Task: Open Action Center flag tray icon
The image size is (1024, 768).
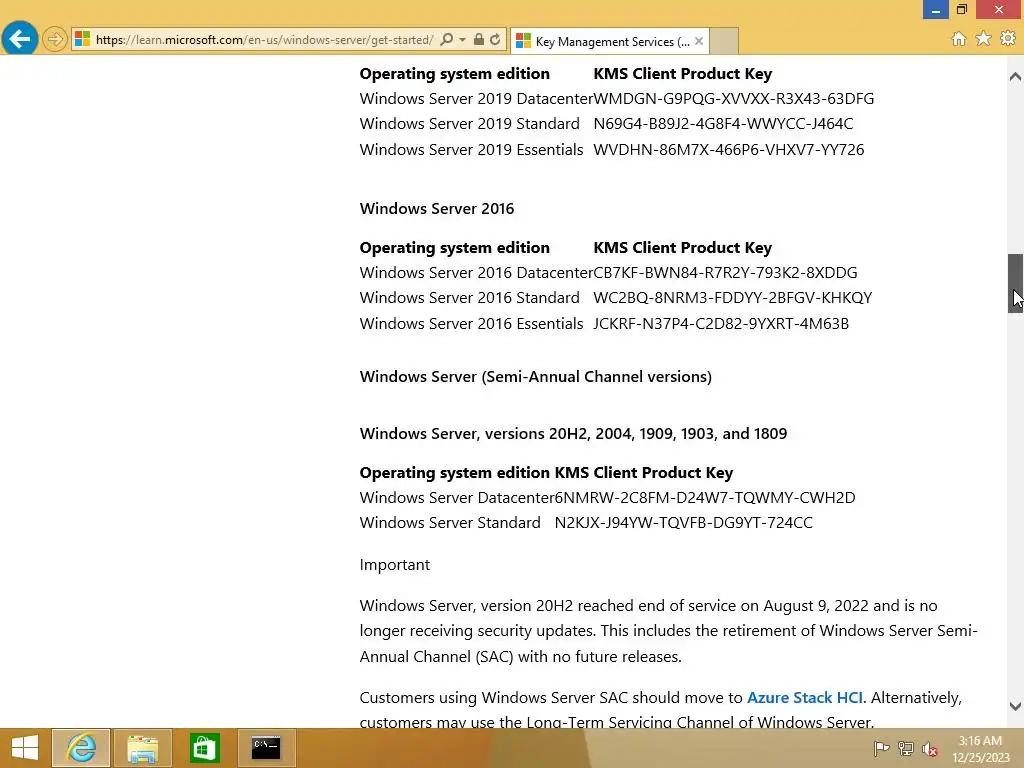Action: (x=881, y=748)
